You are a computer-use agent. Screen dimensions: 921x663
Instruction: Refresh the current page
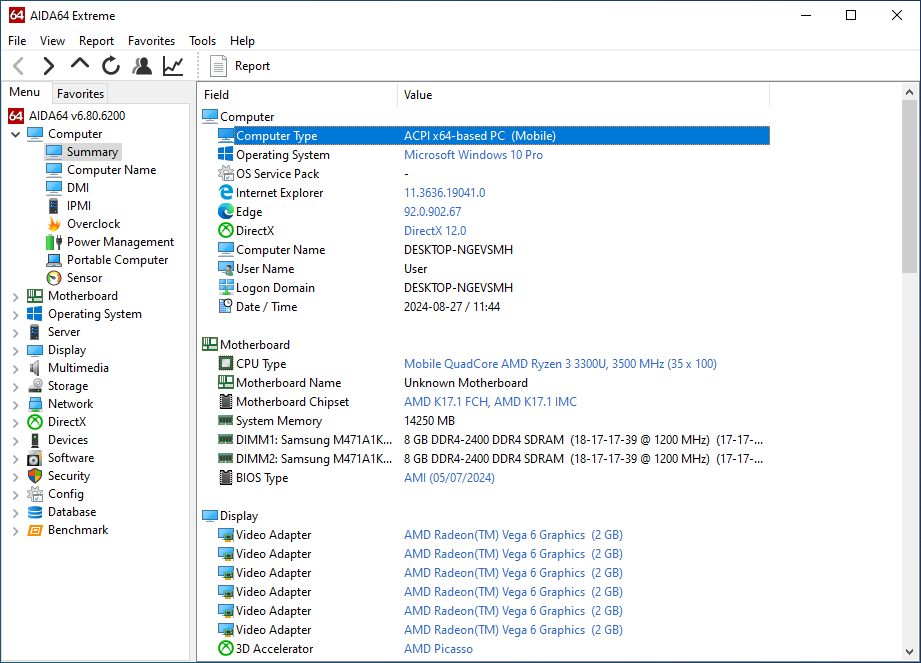(110, 66)
